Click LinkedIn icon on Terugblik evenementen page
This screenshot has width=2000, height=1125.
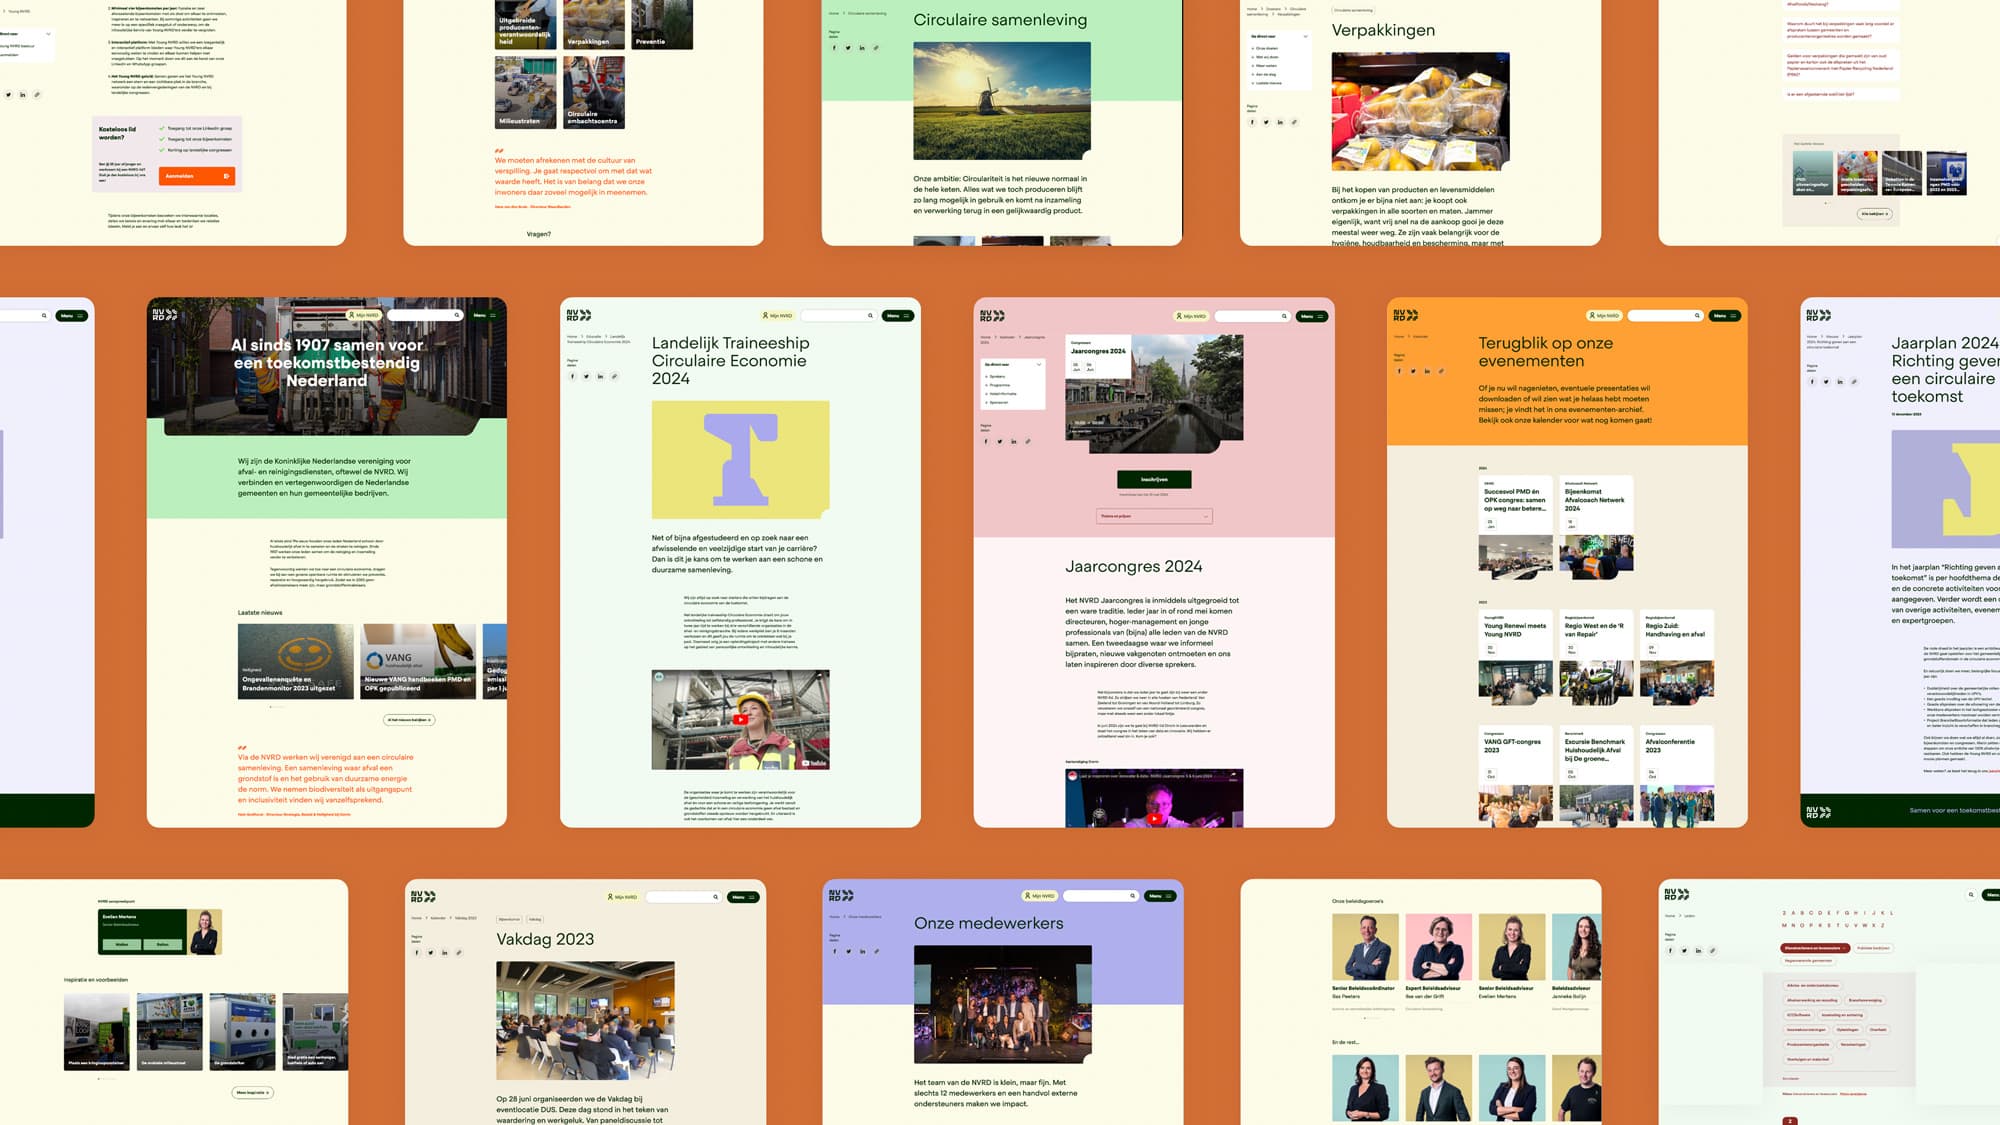tap(1427, 371)
